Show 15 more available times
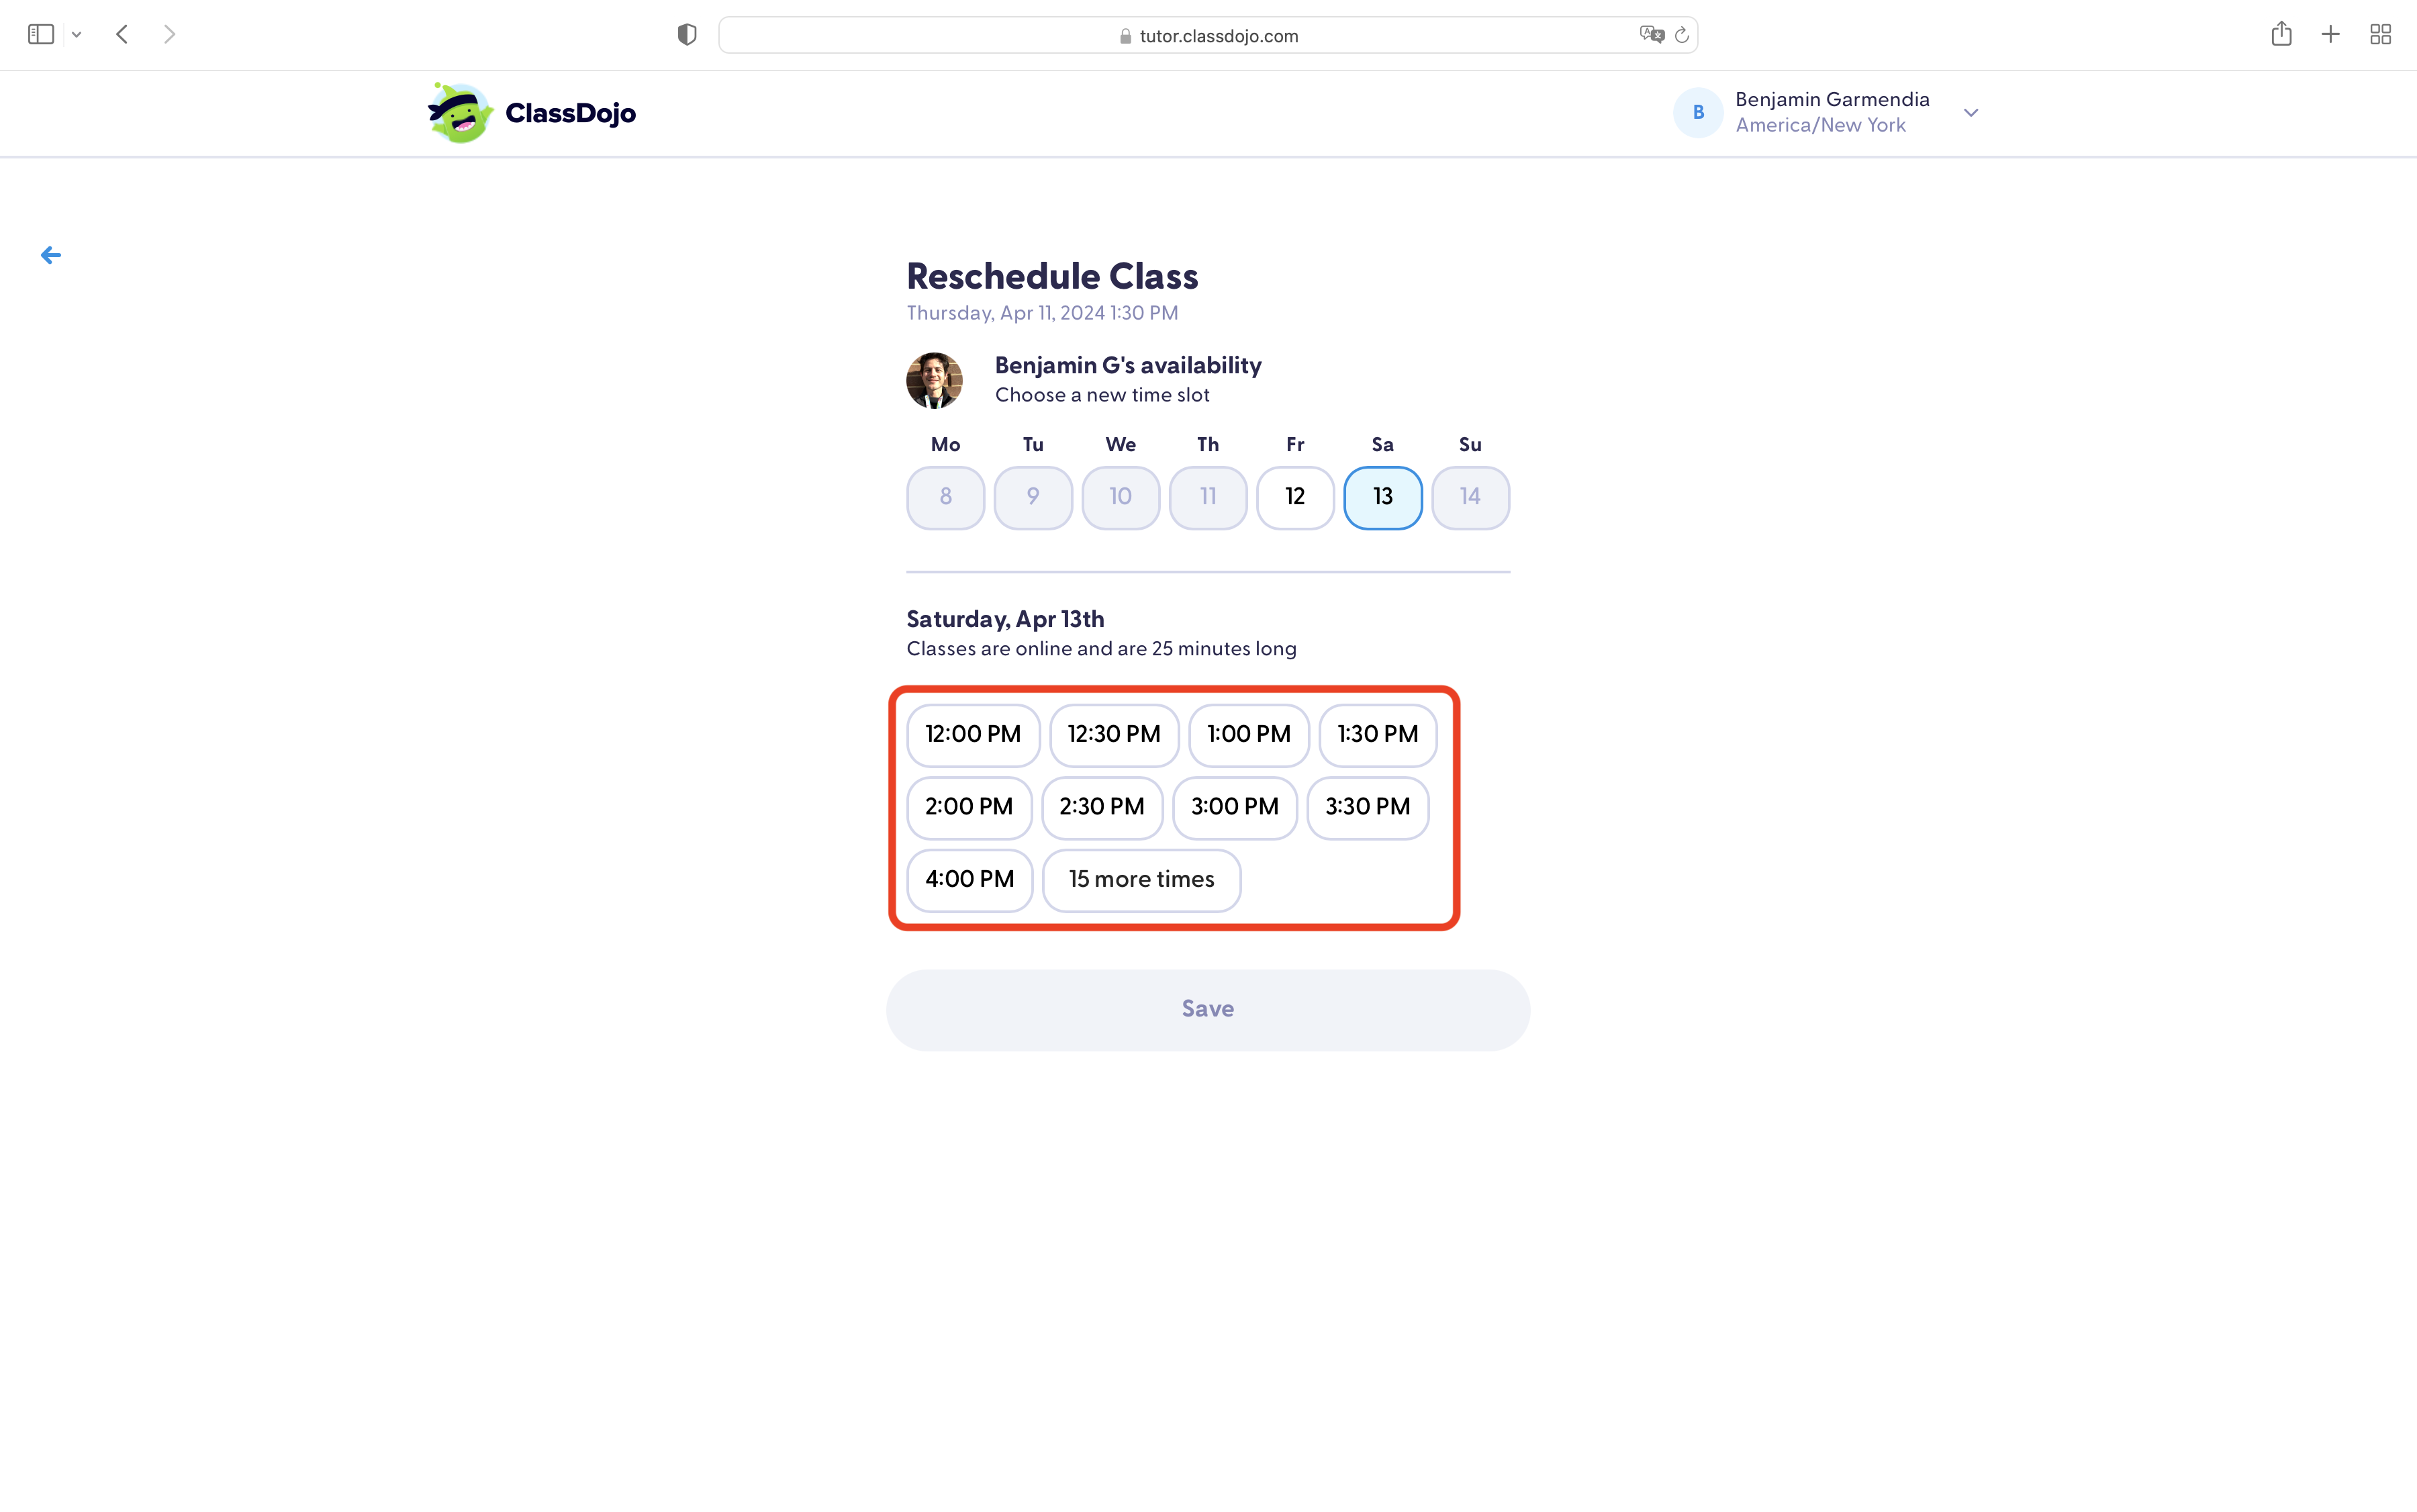 coord(1142,880)
